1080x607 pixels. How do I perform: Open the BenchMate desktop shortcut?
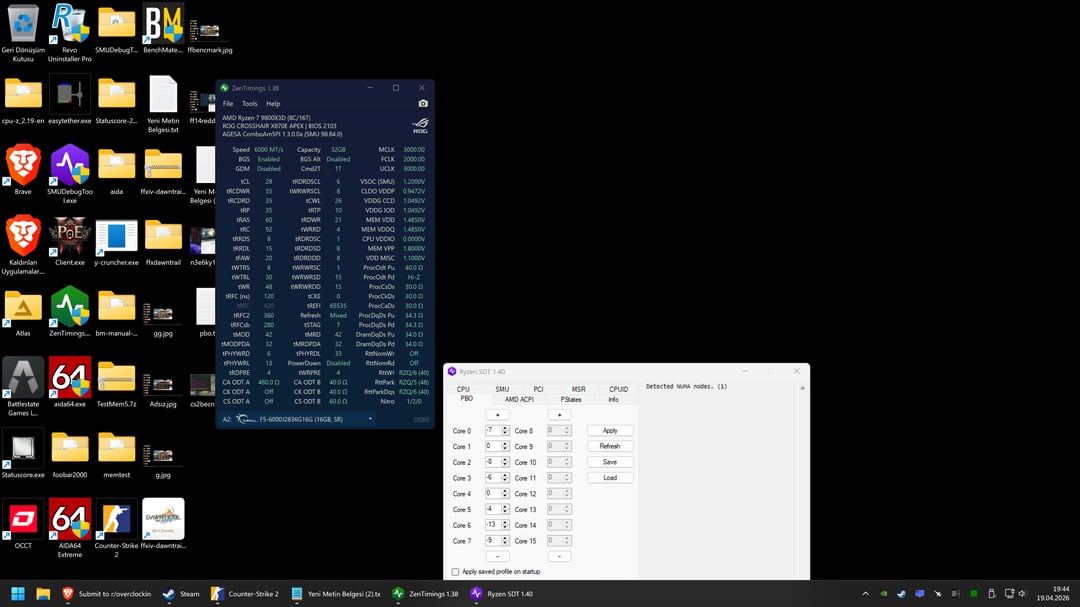(x=163, y=25)
